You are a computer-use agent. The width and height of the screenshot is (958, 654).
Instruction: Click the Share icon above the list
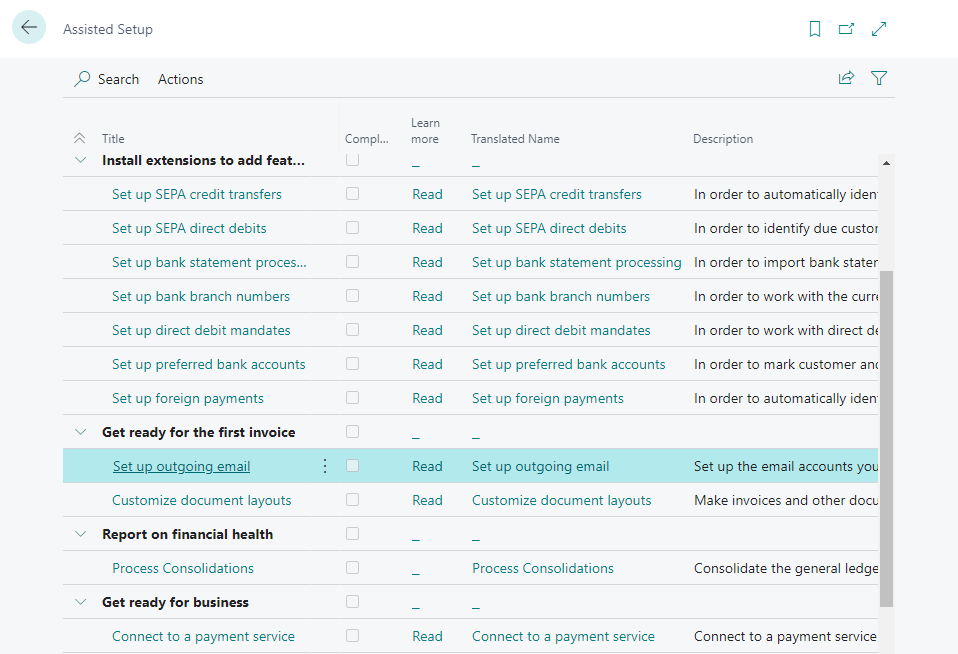click(x=846, y=77)
